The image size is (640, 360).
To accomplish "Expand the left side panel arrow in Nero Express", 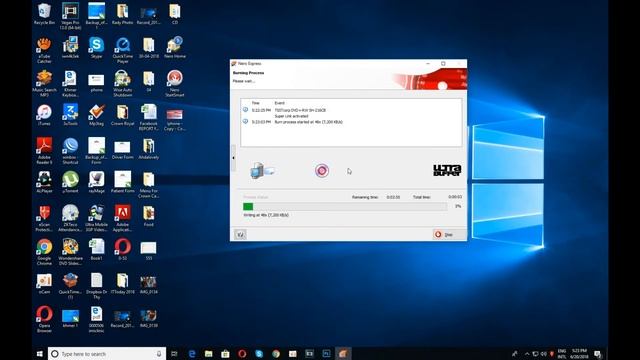I will pos(233,158).
